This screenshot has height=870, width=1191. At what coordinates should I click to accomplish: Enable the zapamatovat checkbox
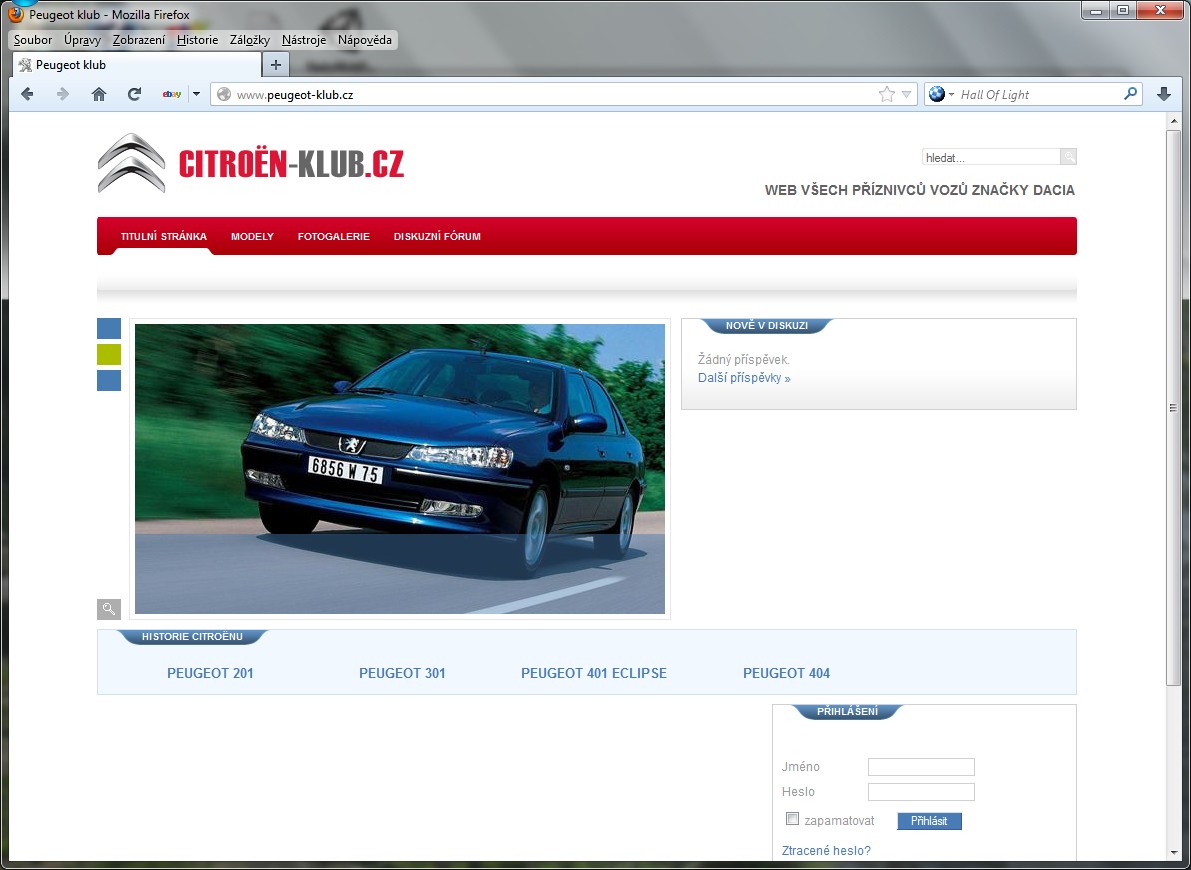coord(792,818)
